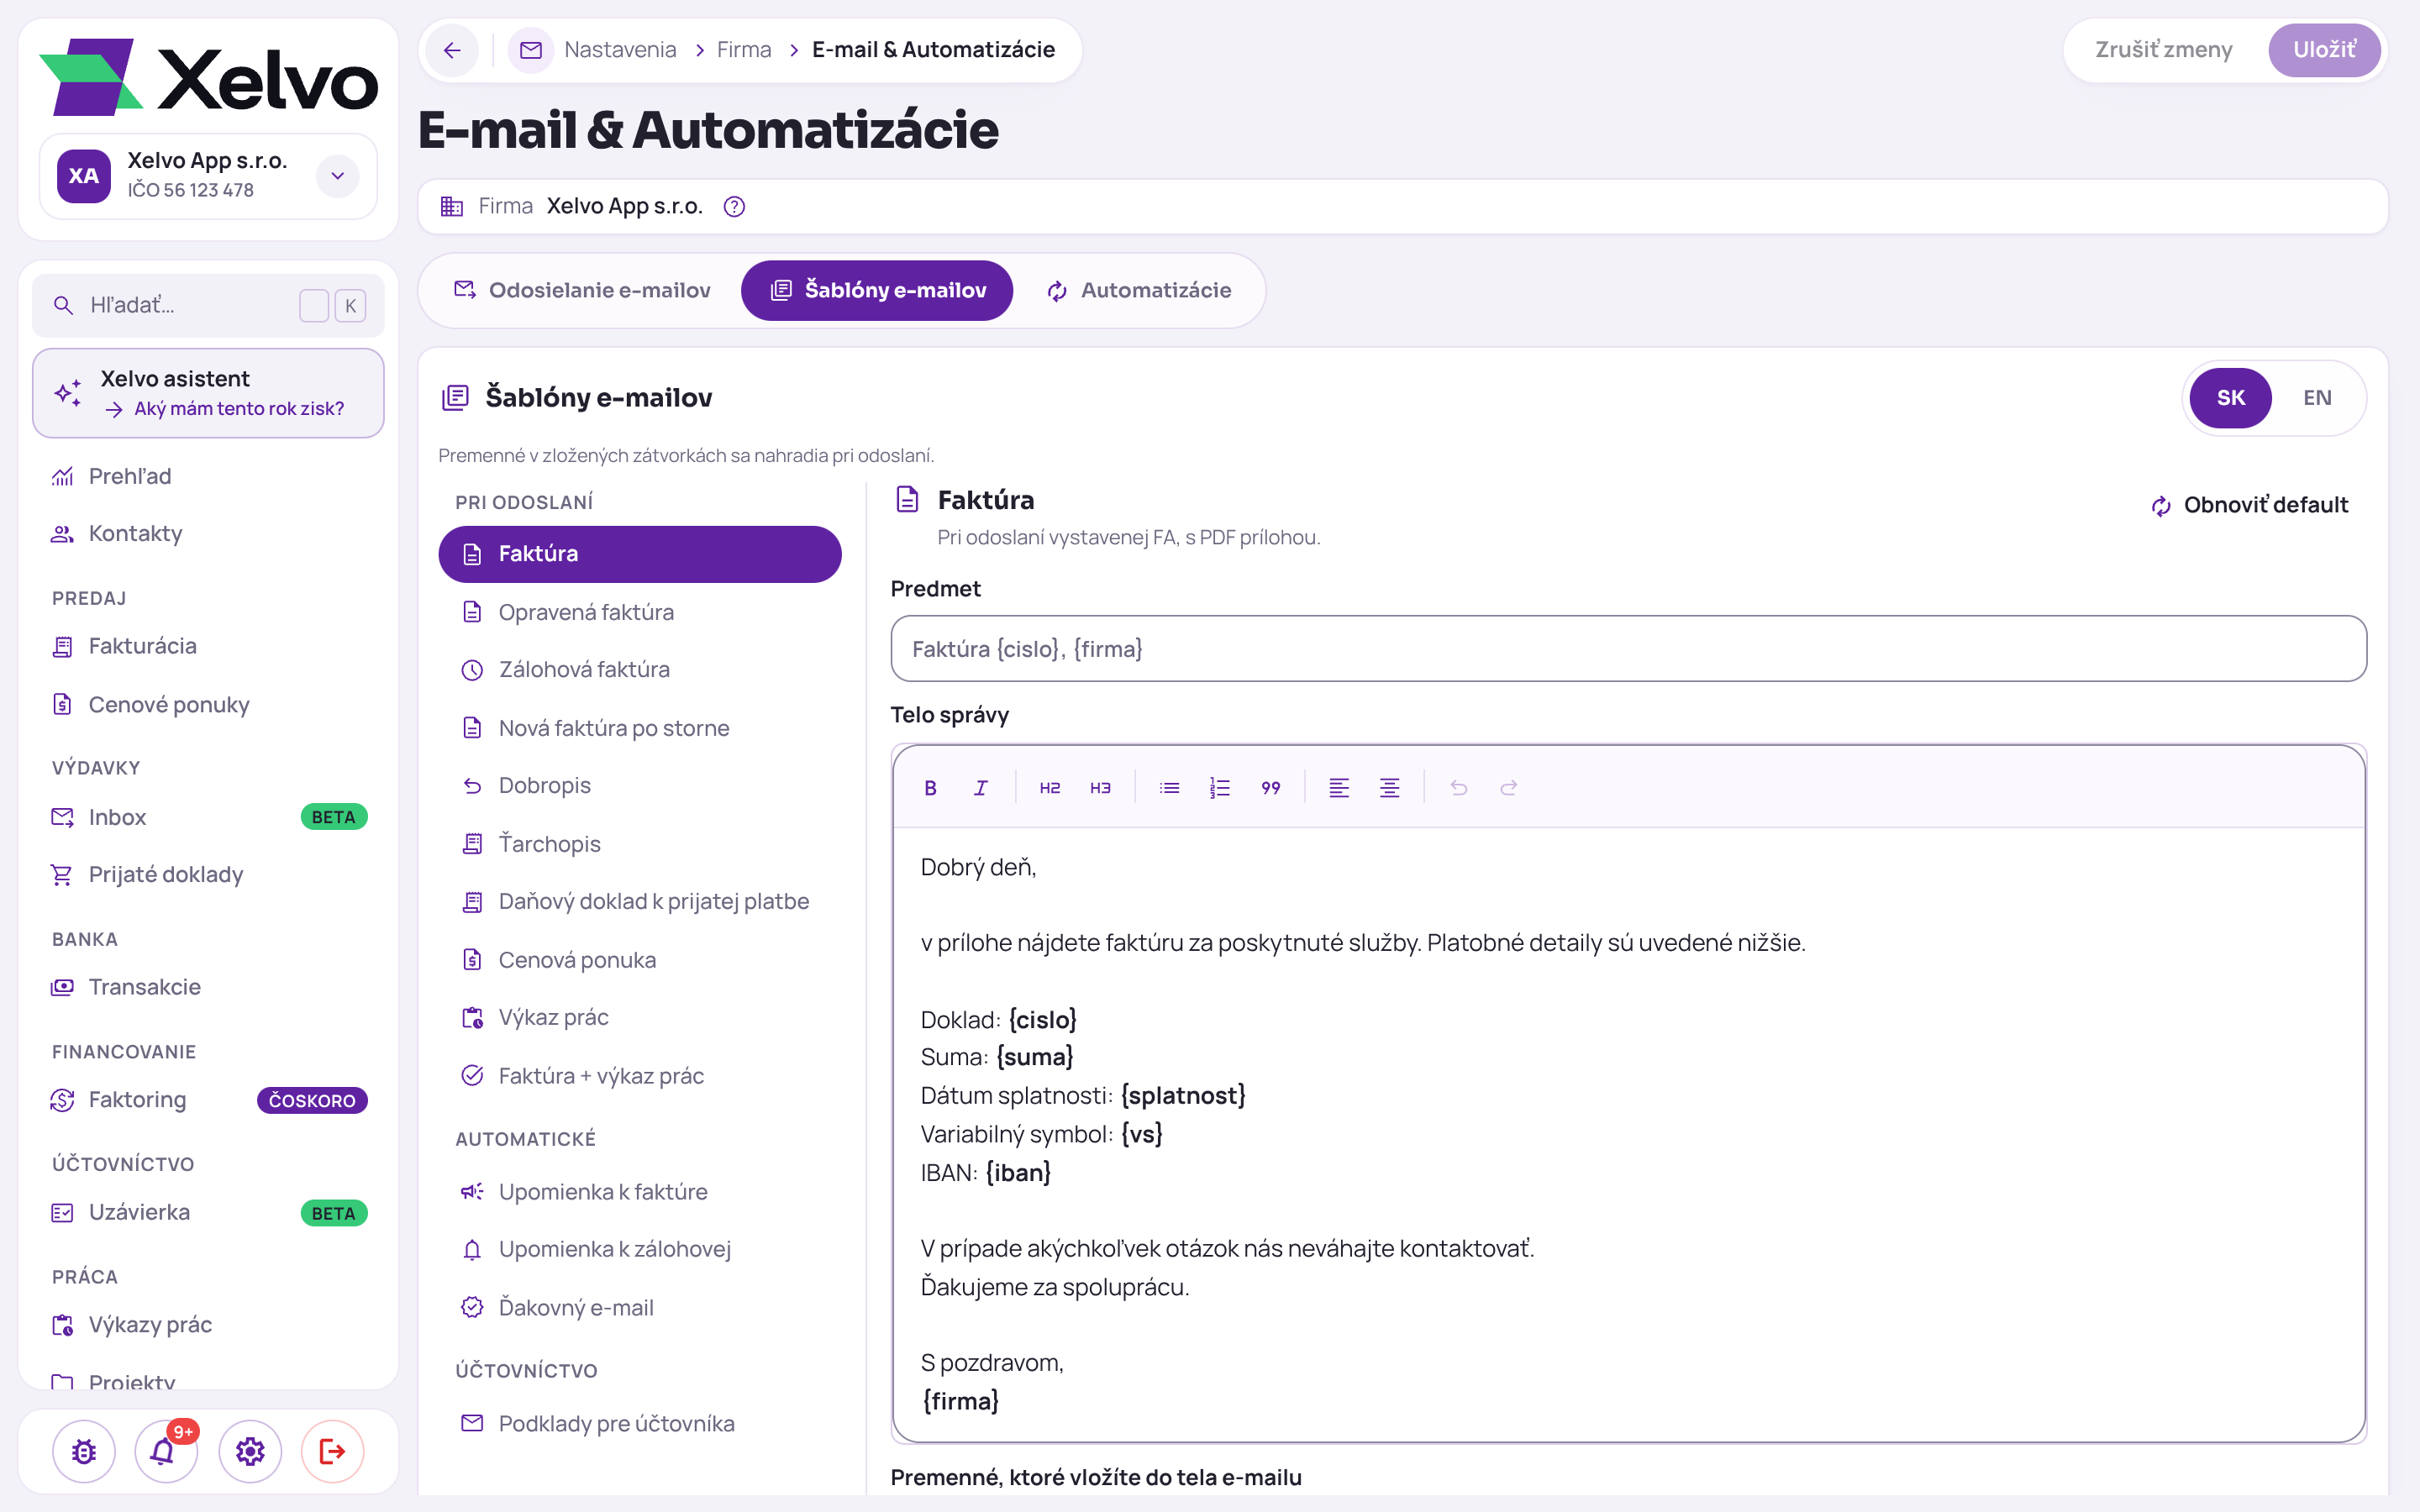
Task: Go back with the arrow button
Action: click(452, 50)
